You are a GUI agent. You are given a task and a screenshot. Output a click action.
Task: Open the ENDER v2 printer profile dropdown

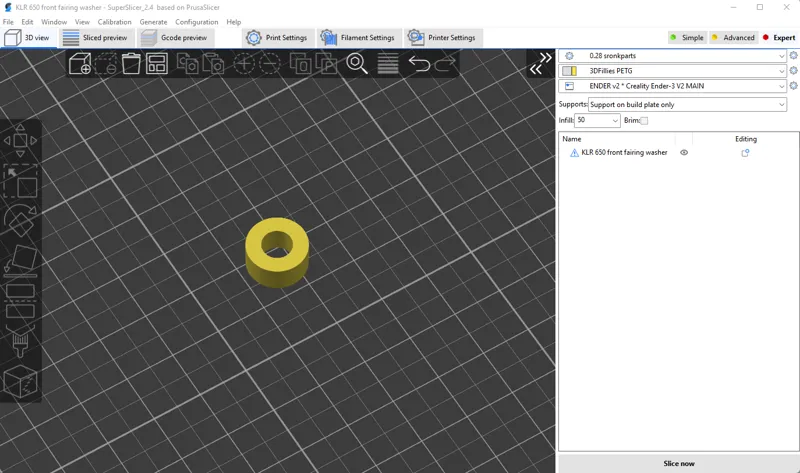[673, 86]
